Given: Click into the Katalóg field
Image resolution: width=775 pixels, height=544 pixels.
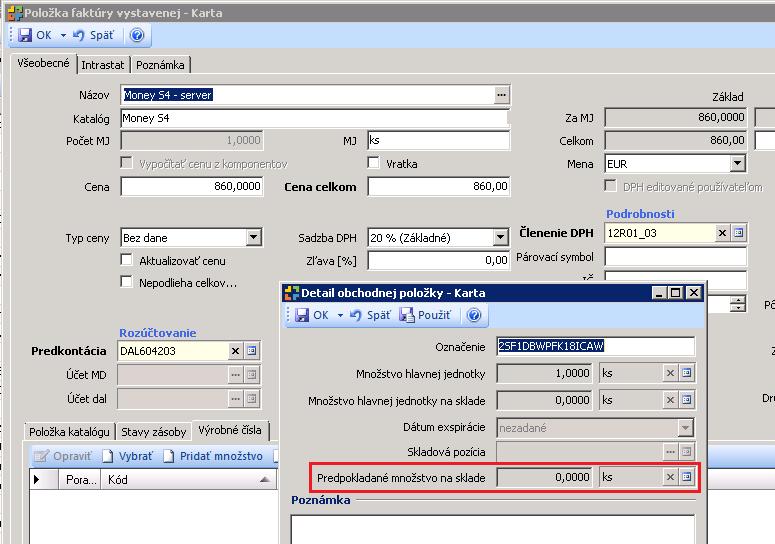Looking at the screenshot, I should tap(314, 118).
